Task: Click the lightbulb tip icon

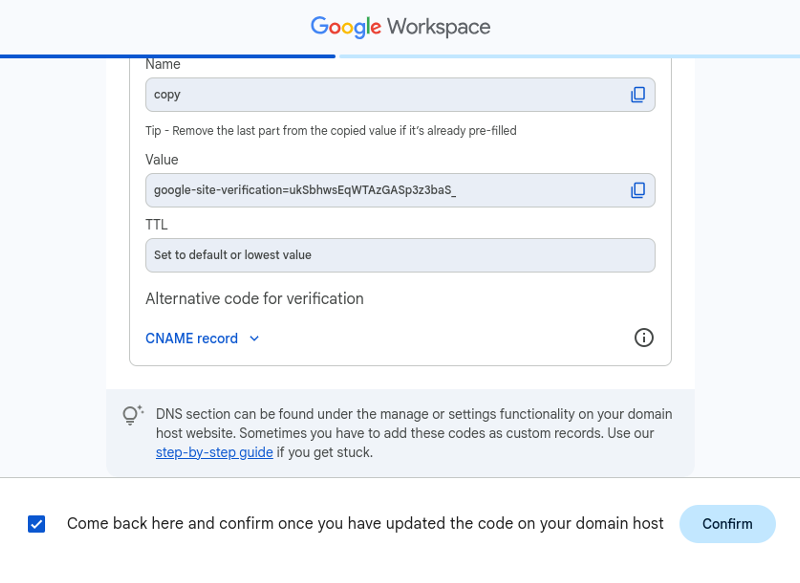Action: pos(131,414)
